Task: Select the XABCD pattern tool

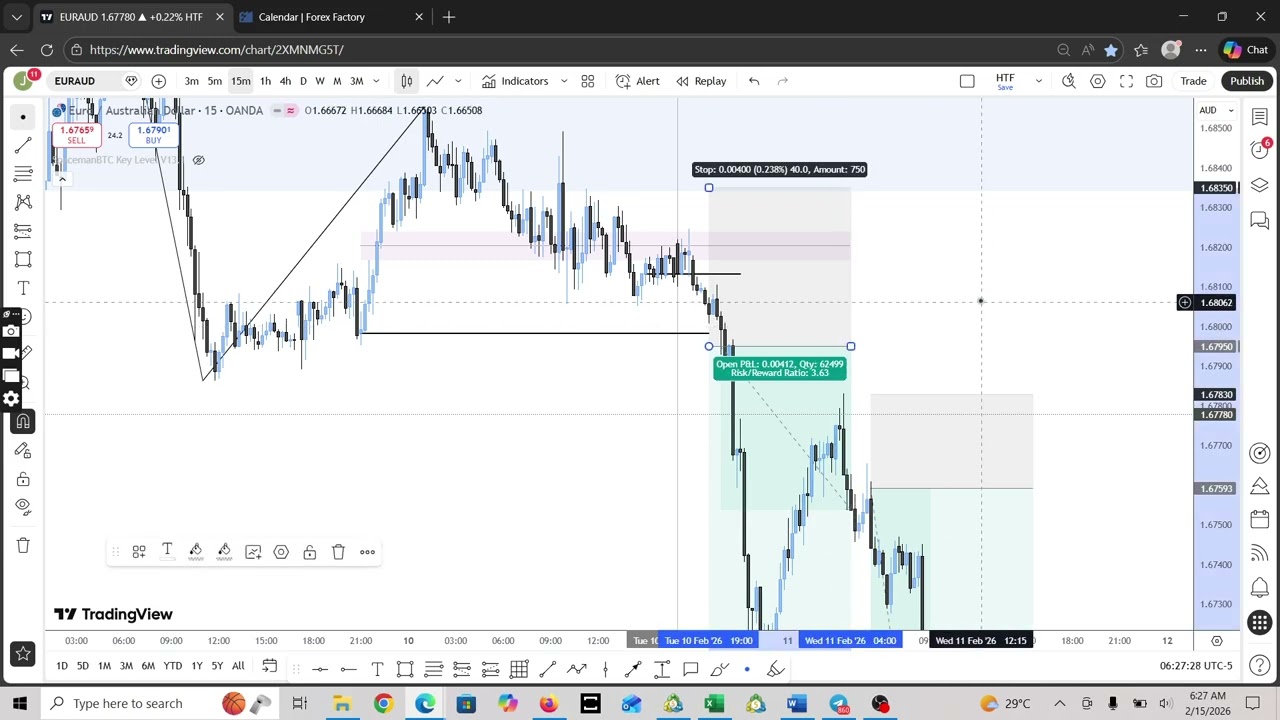Action: pyautogui.click(x=22, y=202)
